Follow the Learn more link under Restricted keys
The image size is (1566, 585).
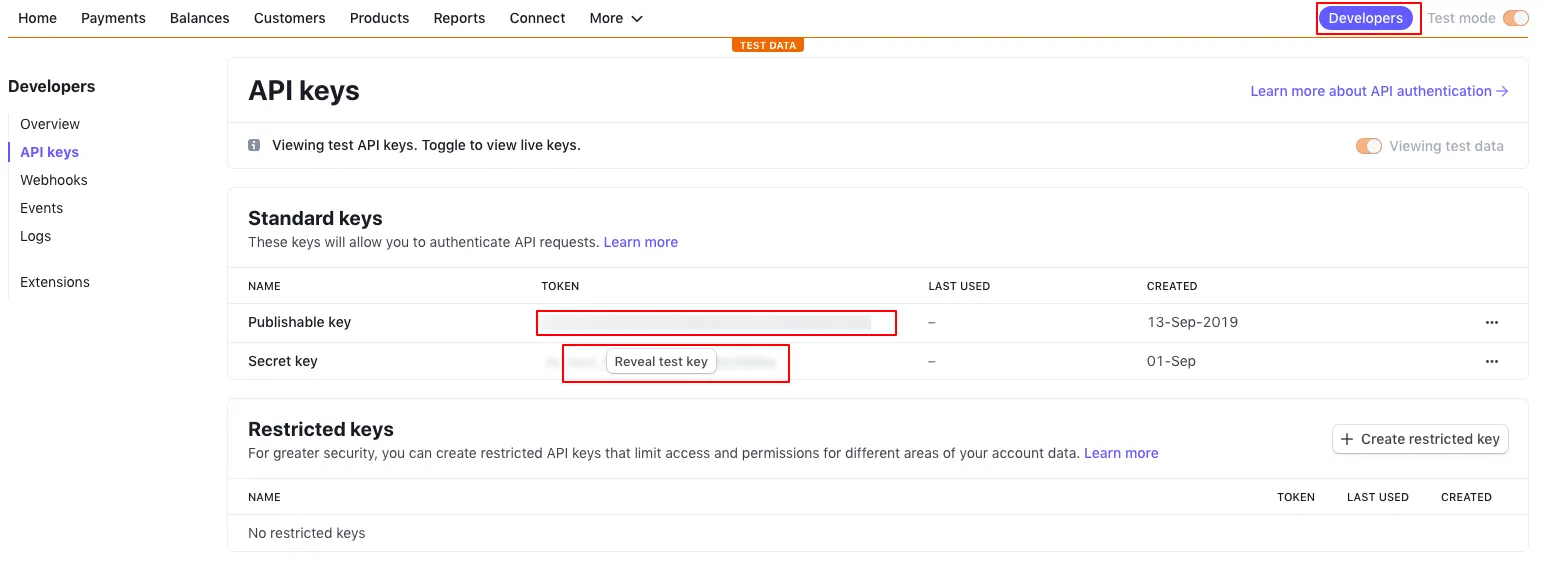(x=1121, y=453)
